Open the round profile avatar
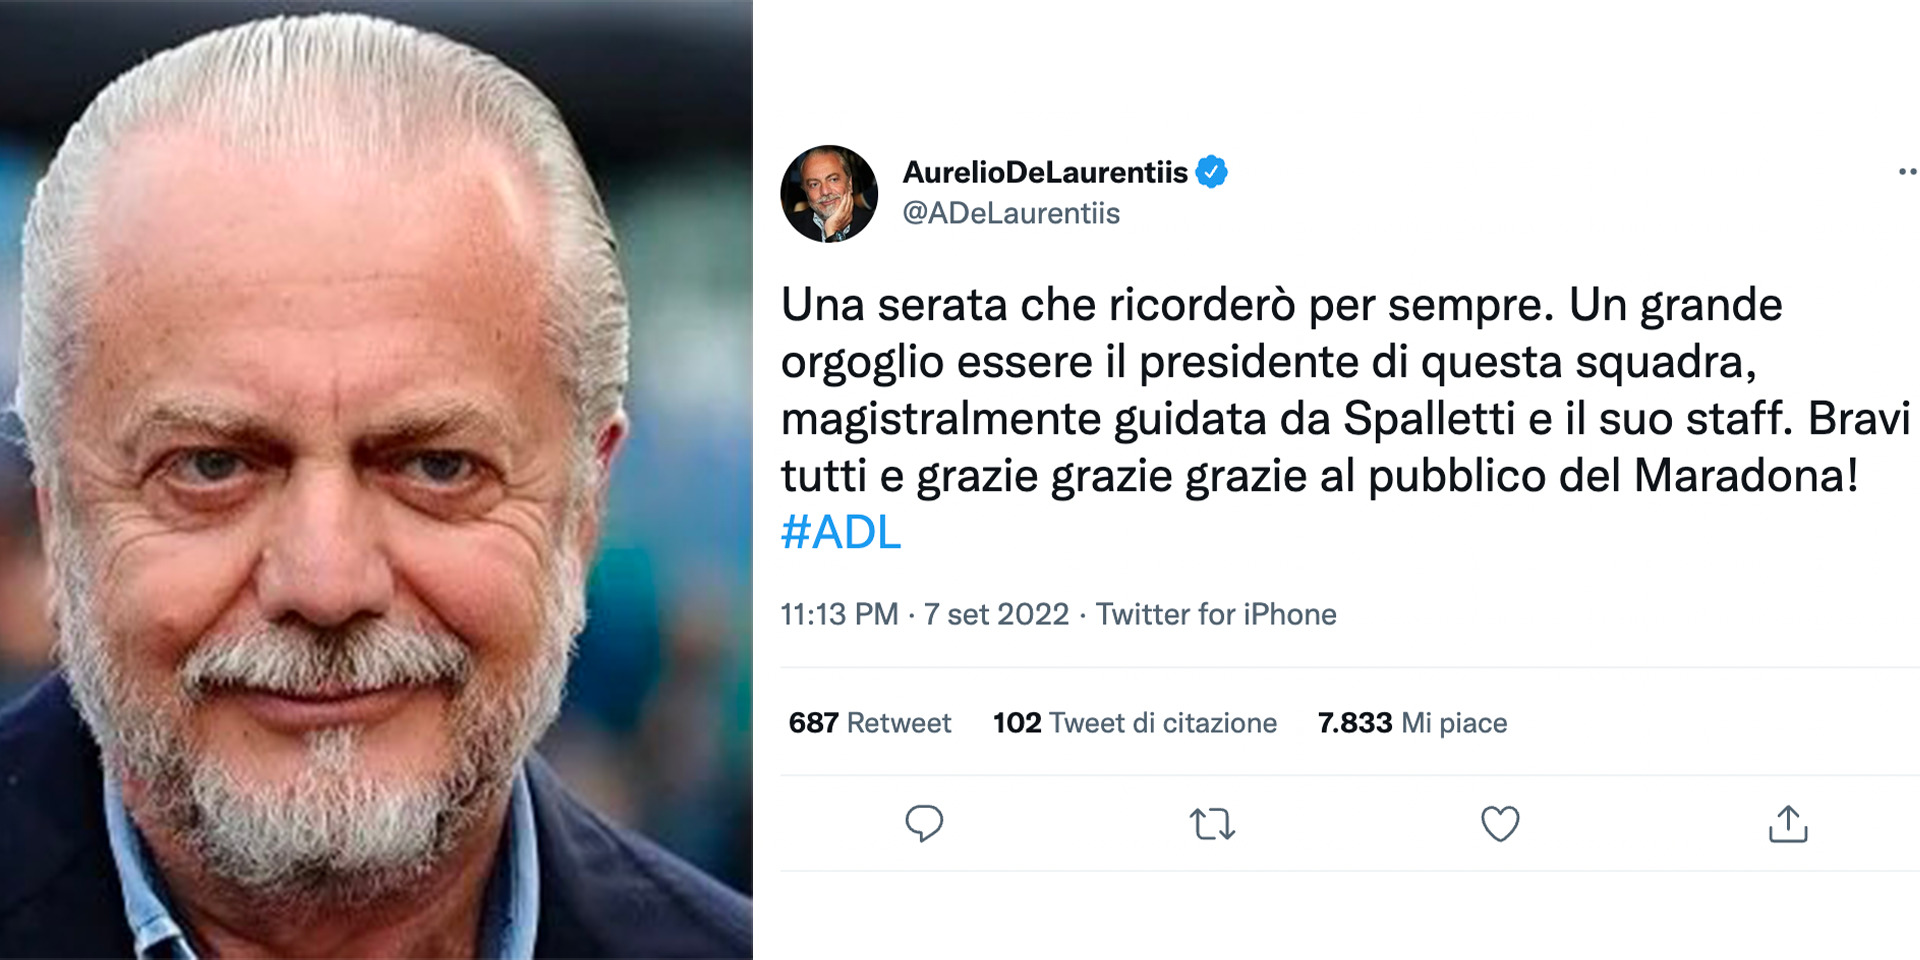 (x=829, y=193)
